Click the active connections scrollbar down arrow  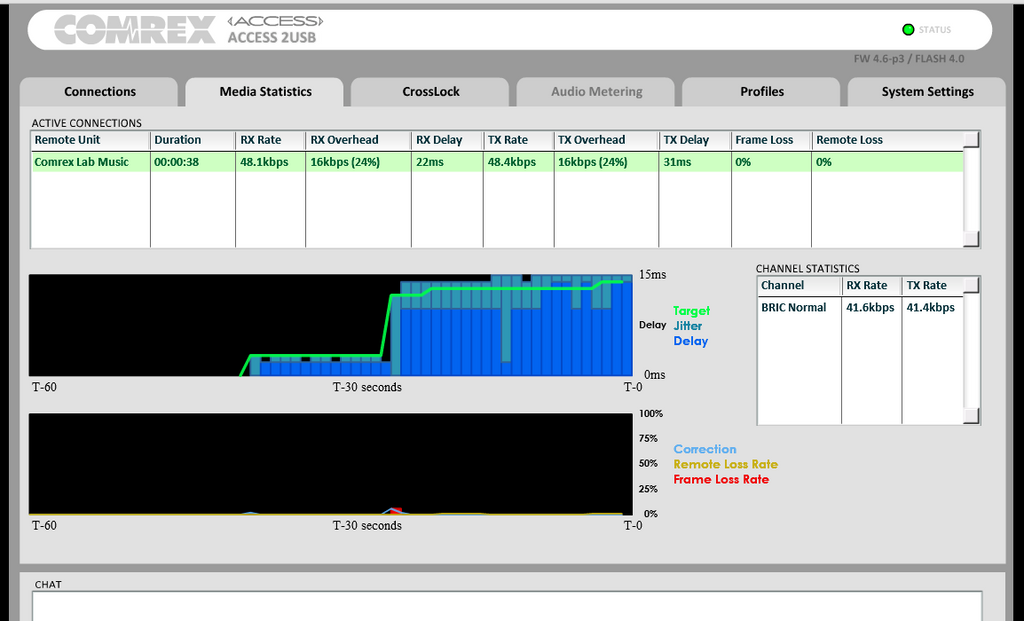coord(972,239)
